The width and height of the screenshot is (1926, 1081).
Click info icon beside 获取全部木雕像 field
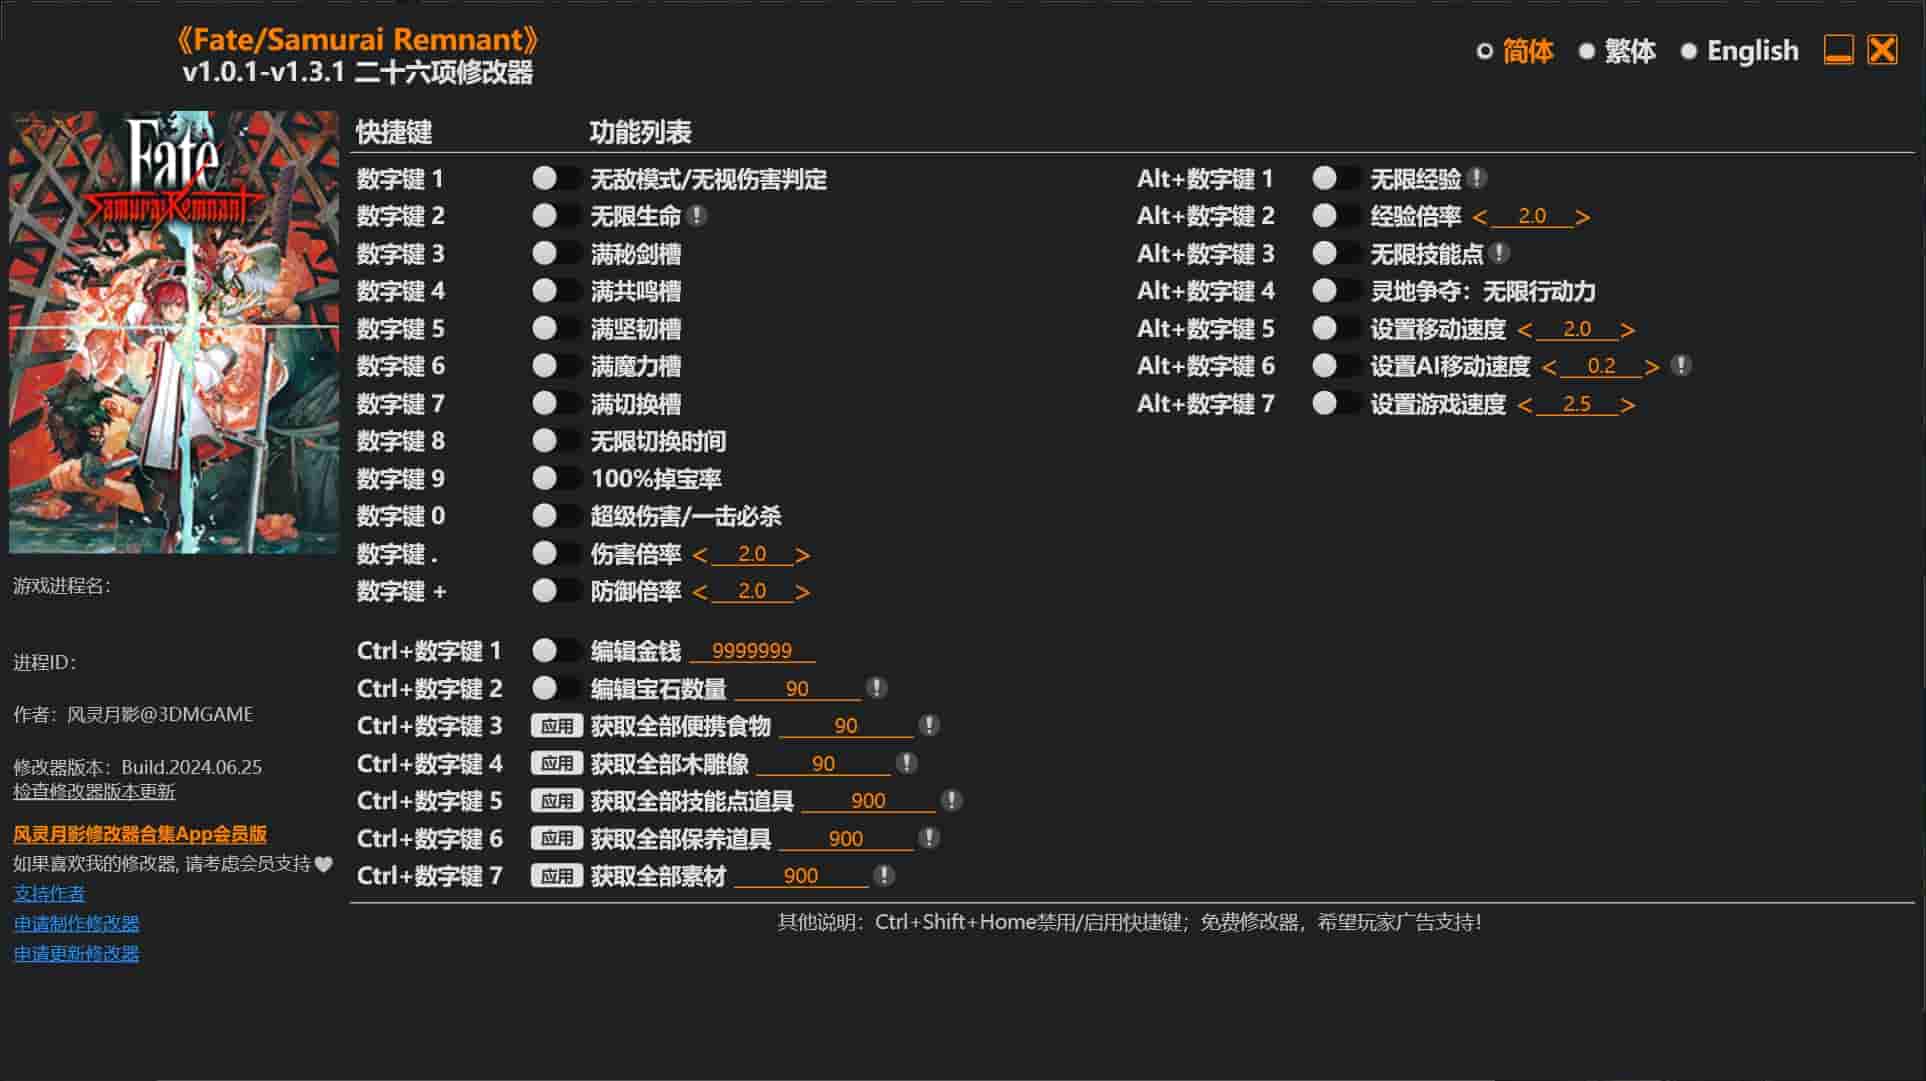coord(906,763)
